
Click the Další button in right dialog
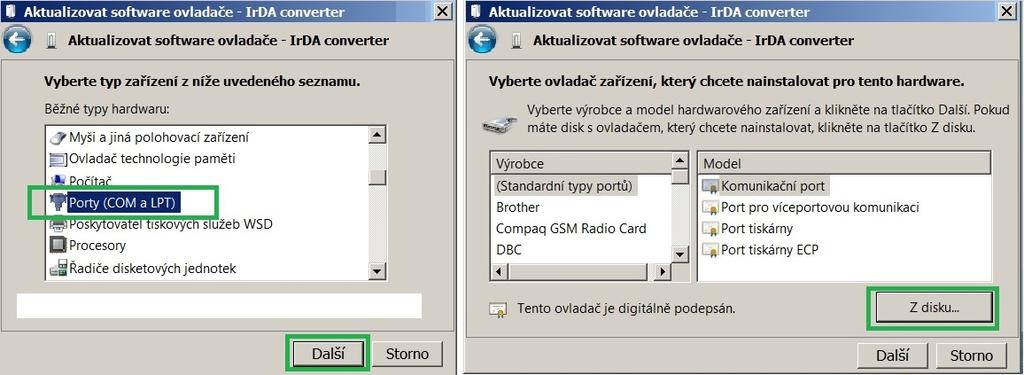coord(893,355)
